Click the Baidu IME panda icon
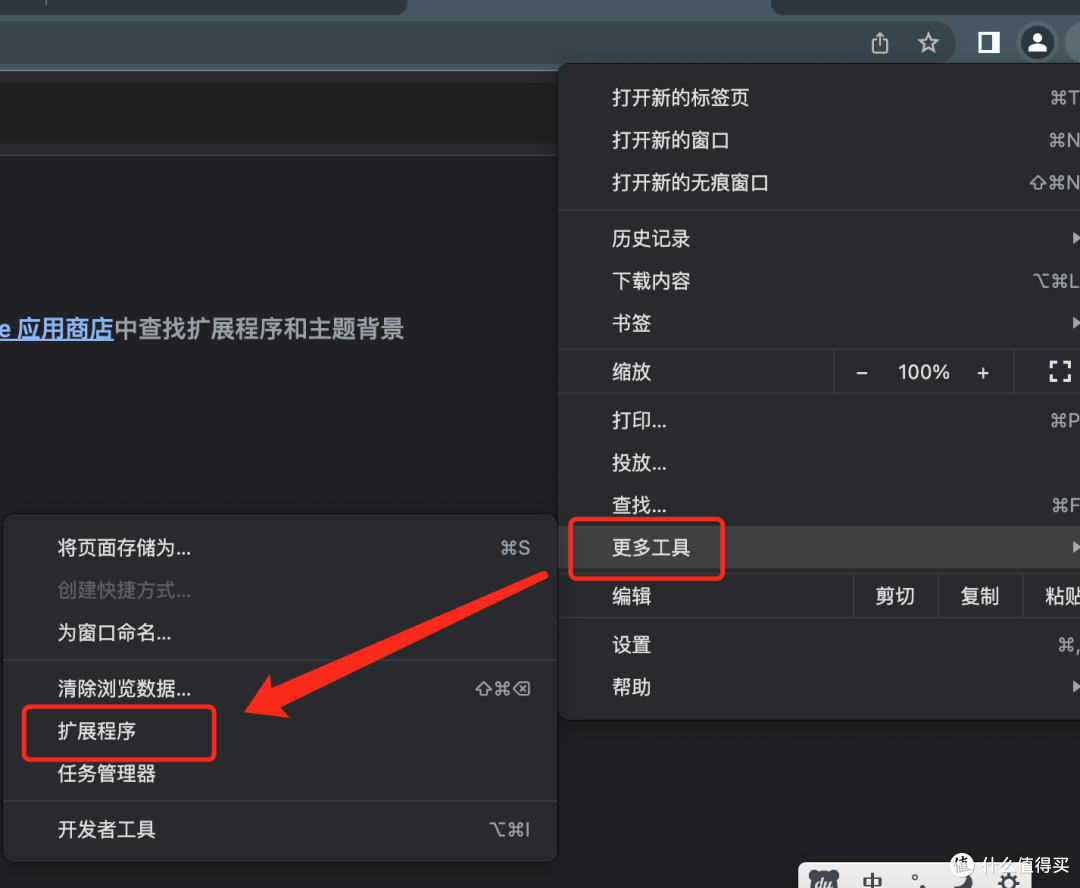Screen dimensions: 1080x888 tap(823, 881)
